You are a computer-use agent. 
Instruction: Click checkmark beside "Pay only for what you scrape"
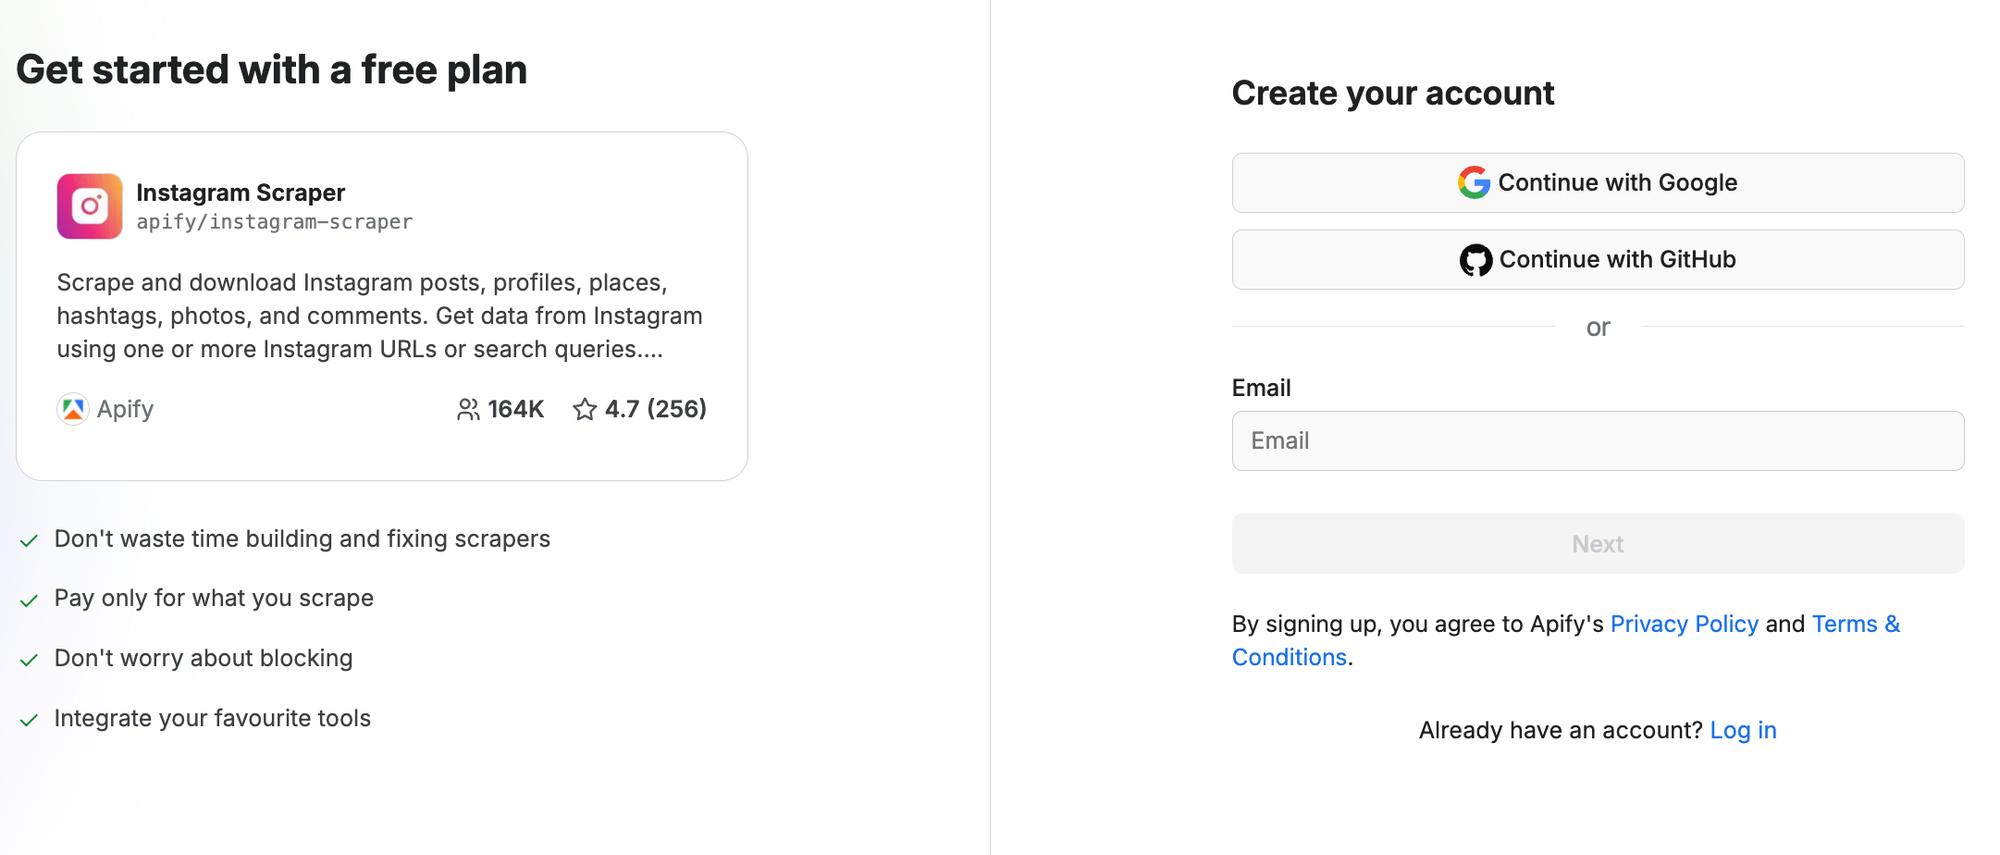tap(29, 600)
